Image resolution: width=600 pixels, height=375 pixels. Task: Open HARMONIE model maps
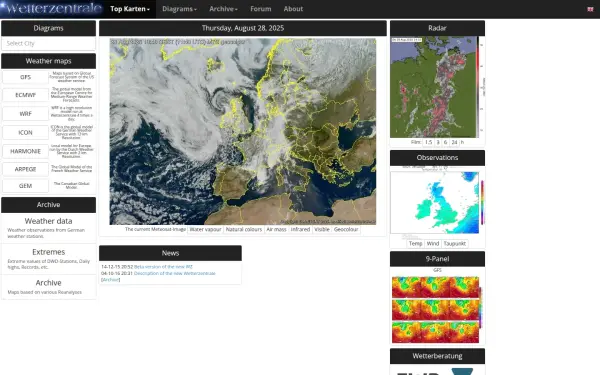pos(25,151)
